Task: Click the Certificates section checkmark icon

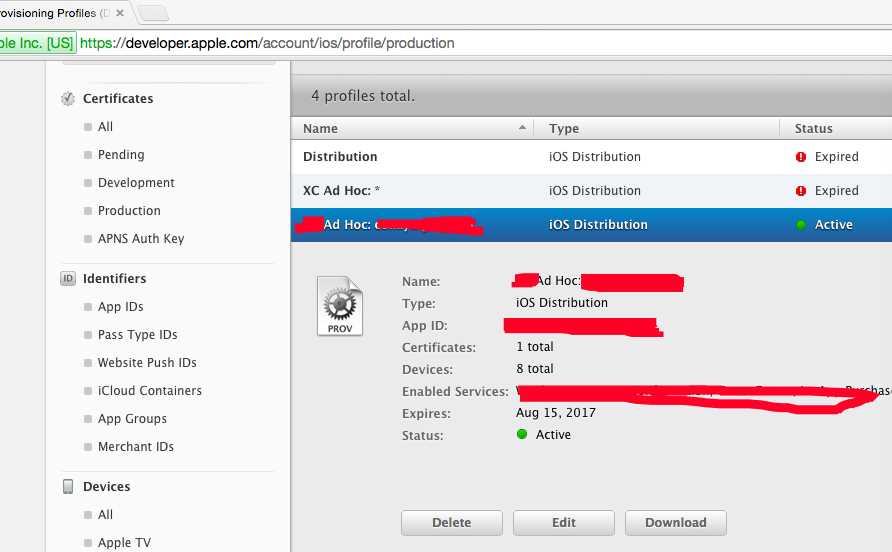Action: point(68,98)
